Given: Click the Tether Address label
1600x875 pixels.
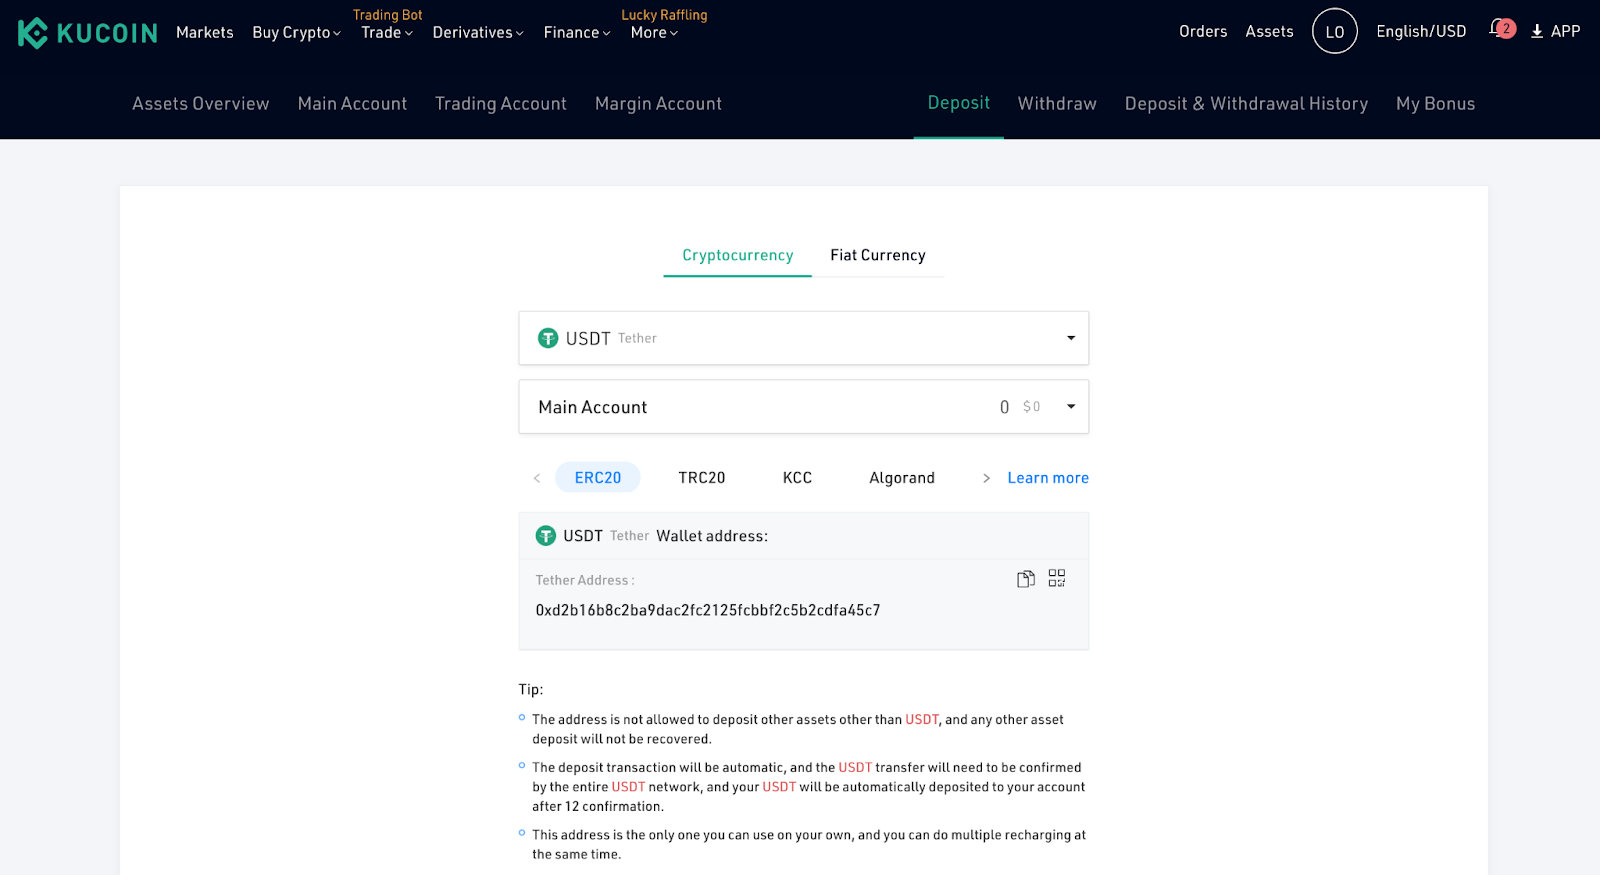Looking at the screenshot, I should coord(585,580).
